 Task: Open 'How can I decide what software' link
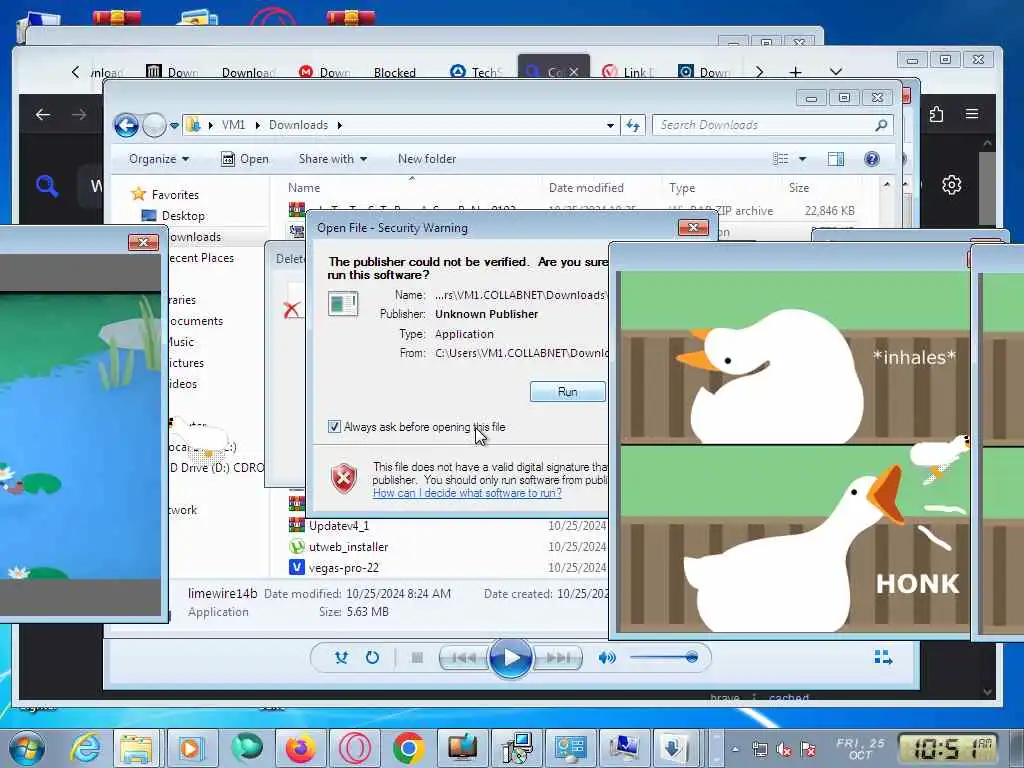pos(467,493)
